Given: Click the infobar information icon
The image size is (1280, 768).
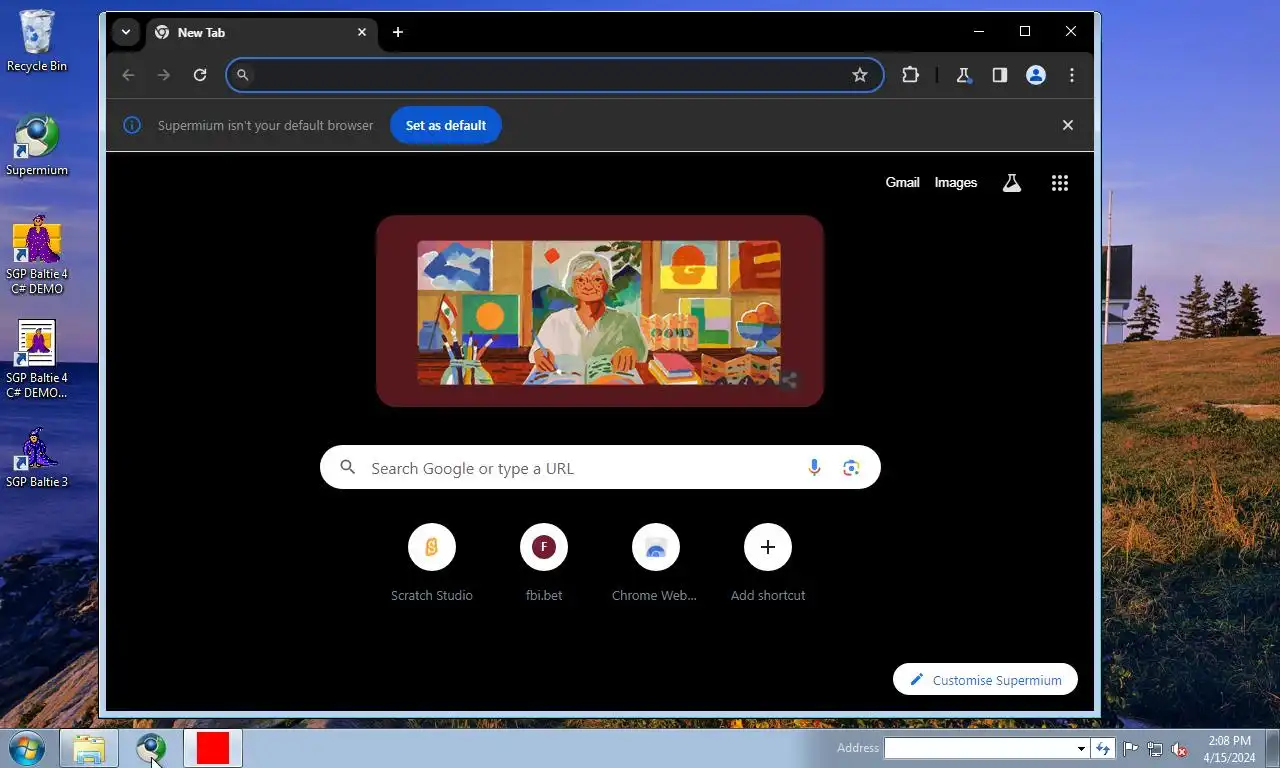Looking at the screenshot, I should click(x=132, y=125).
